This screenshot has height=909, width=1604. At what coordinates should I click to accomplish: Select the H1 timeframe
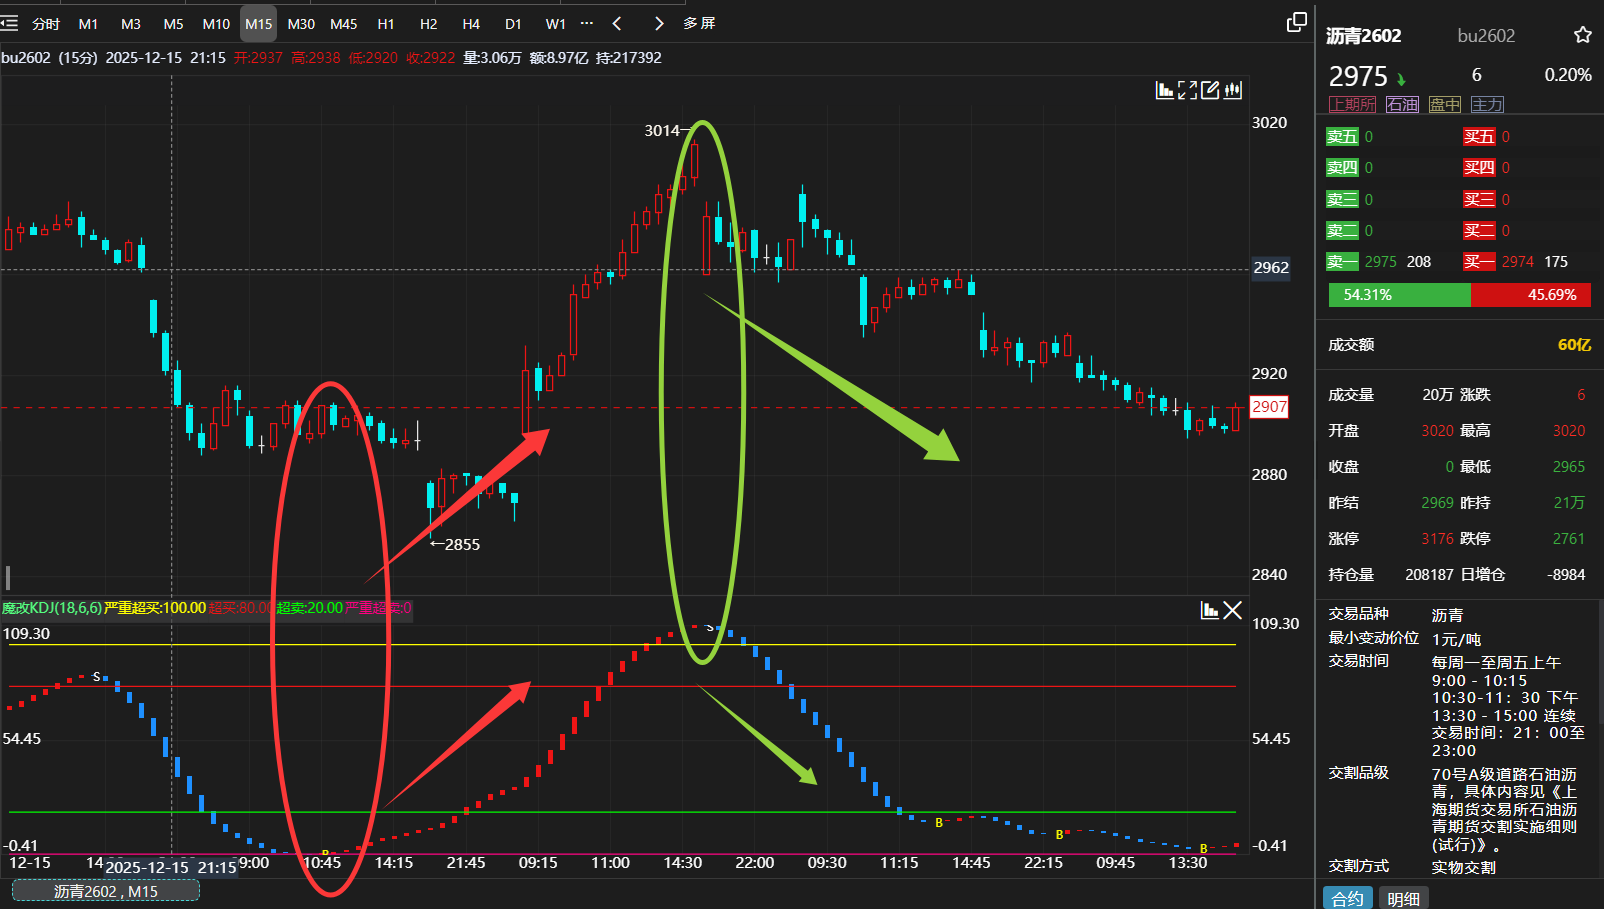tap(386, 24)
